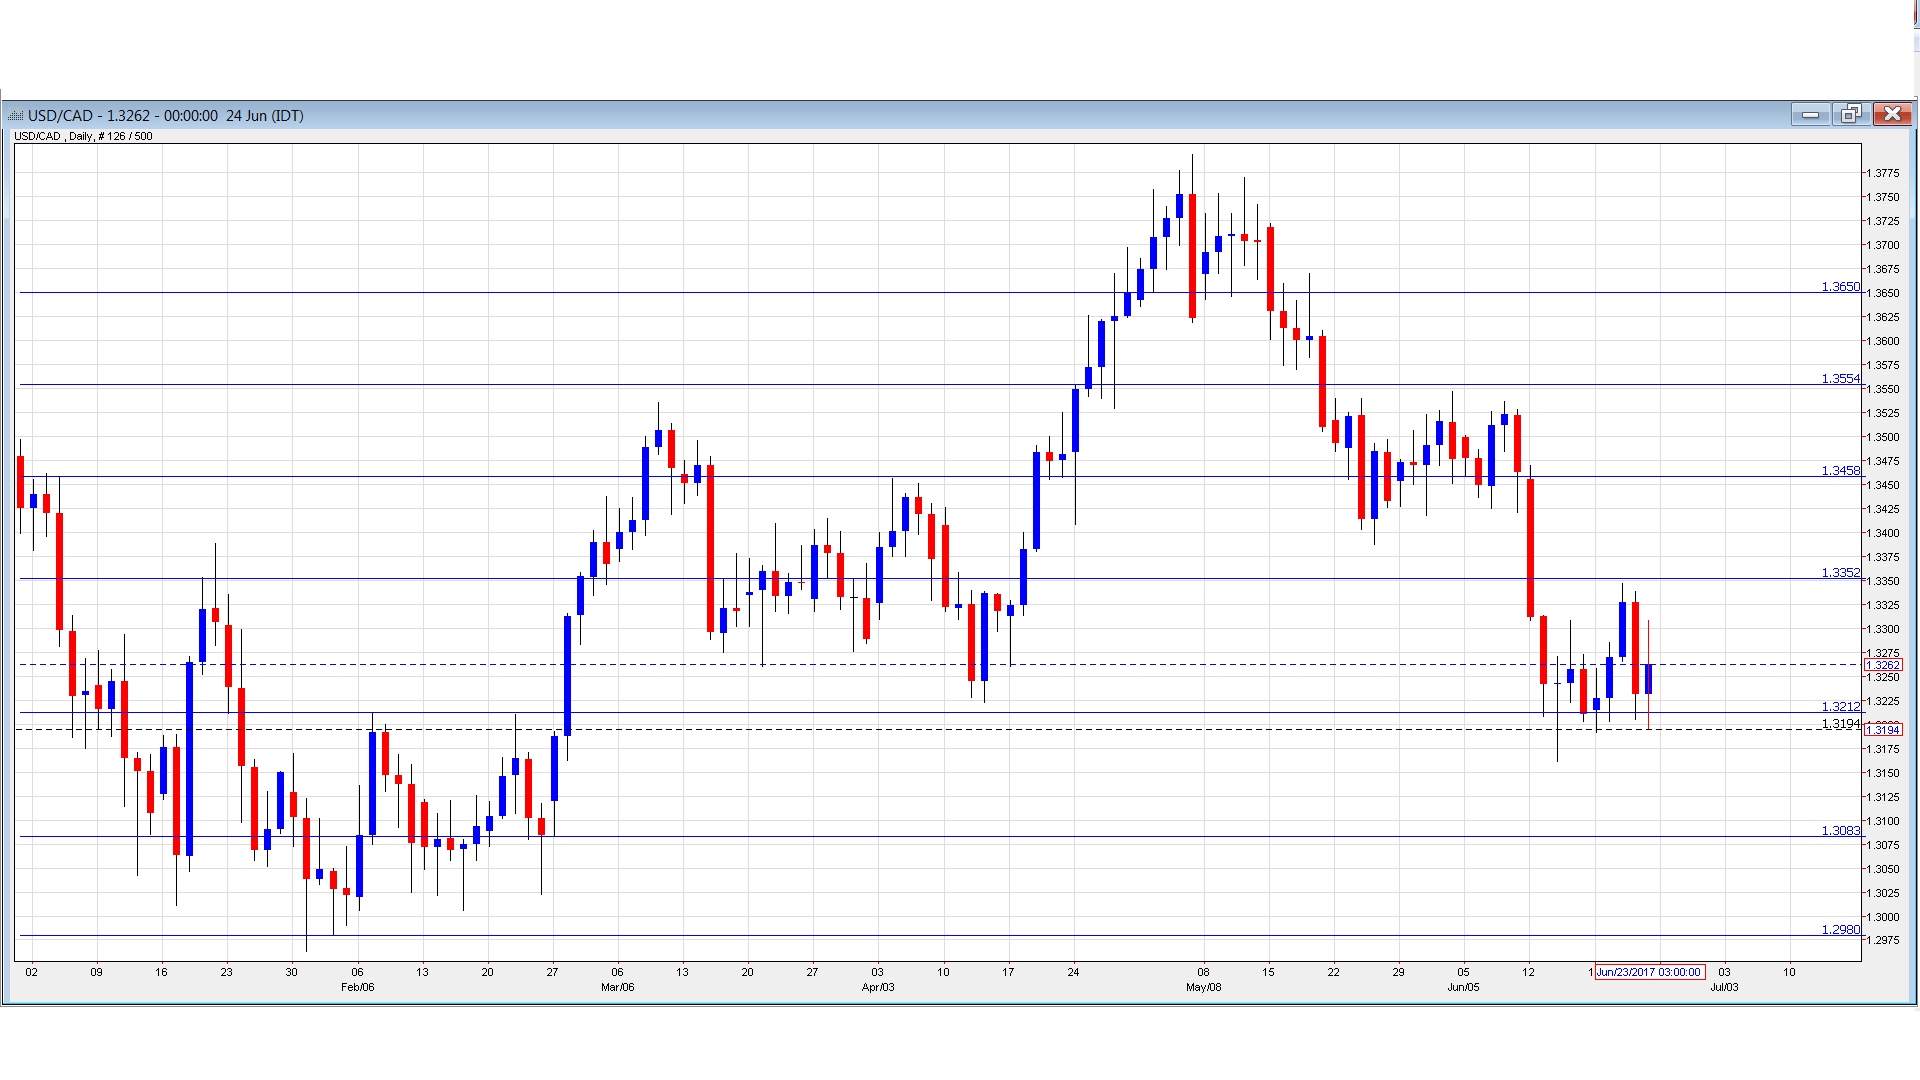Image resolution: width=1920 pixels, height=1080 pixels.
Task: Select the 1.3650 resistance line label
Action: (1840, 285)
